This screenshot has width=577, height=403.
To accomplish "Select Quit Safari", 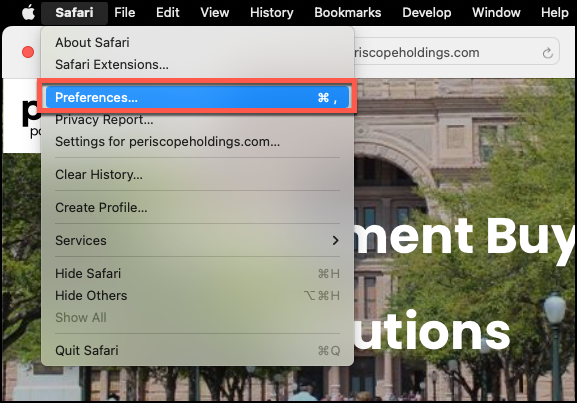I will pos(197,351).
